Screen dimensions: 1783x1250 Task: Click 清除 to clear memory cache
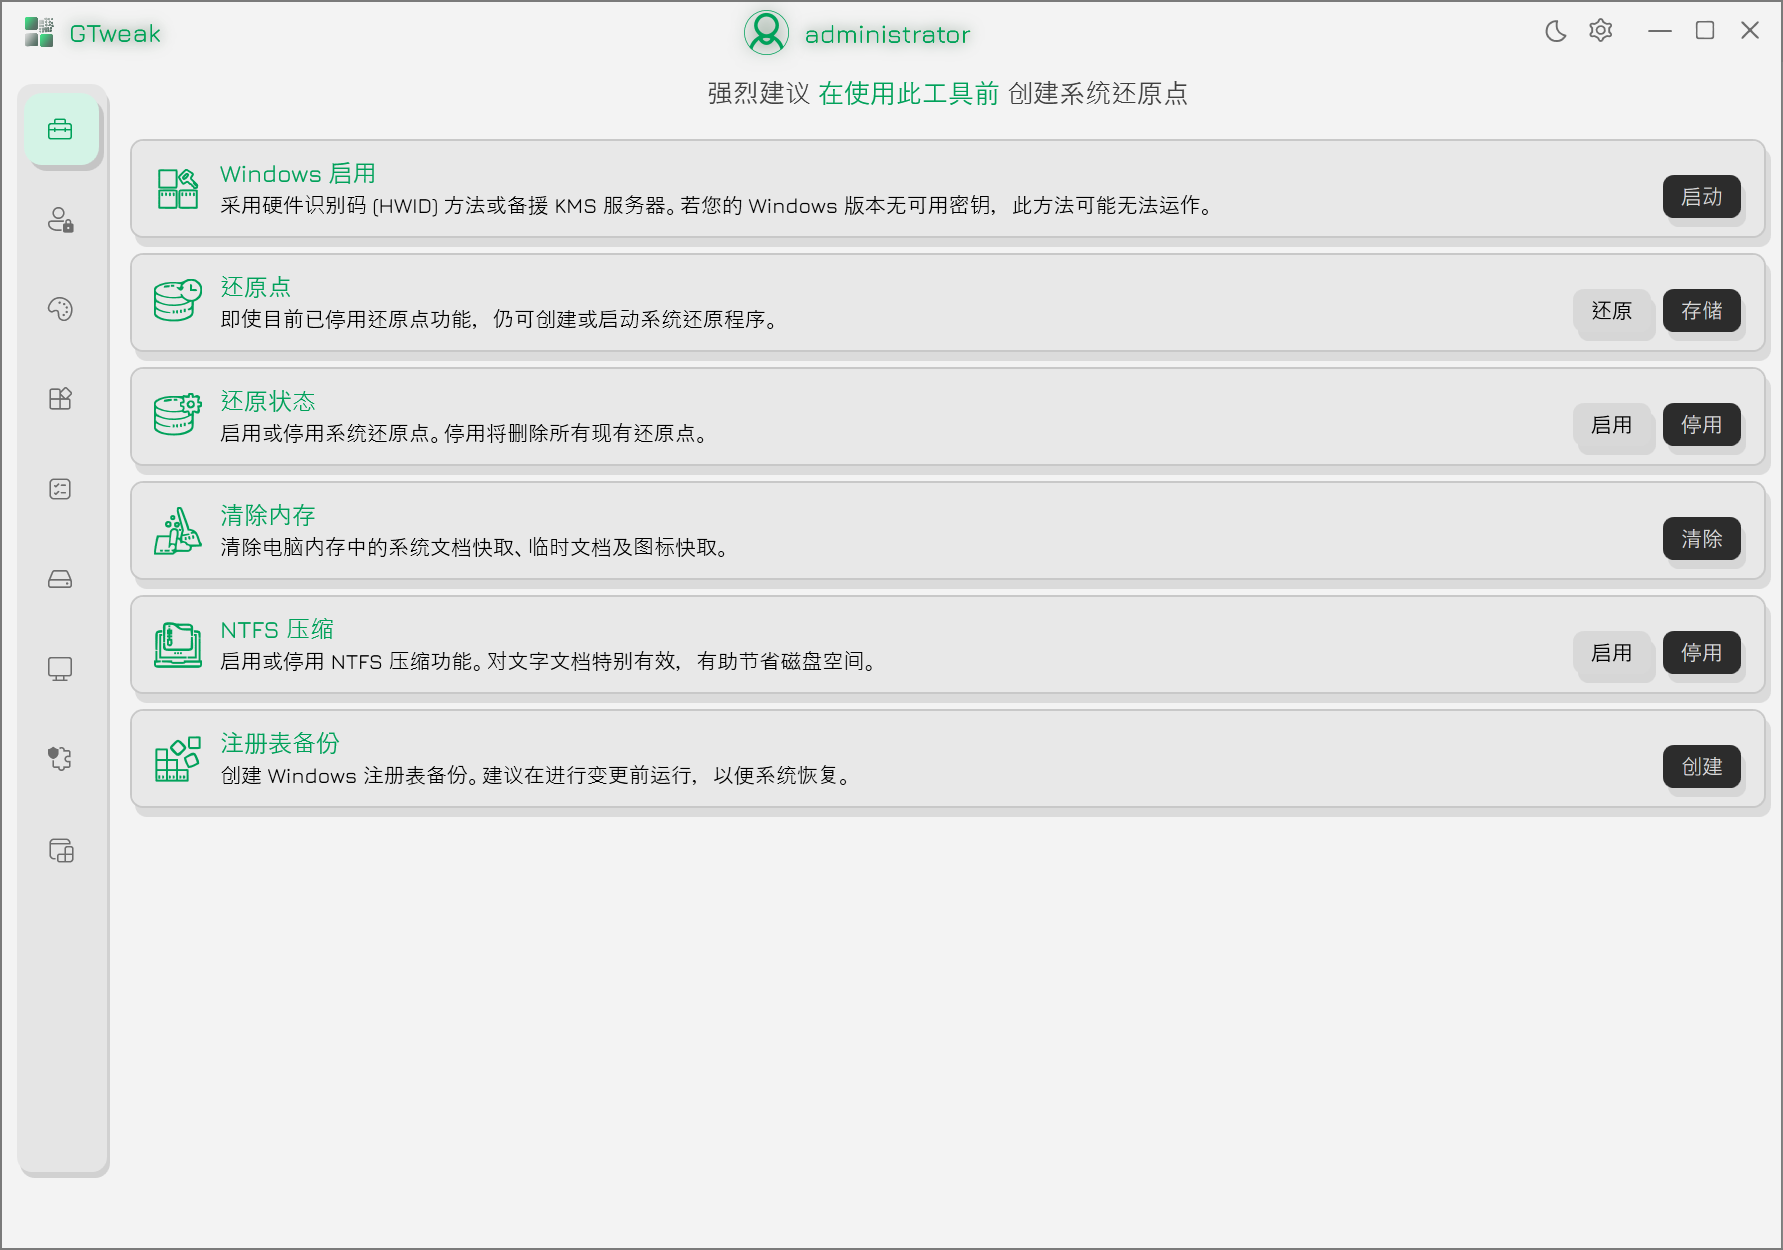coord(1702,539)
